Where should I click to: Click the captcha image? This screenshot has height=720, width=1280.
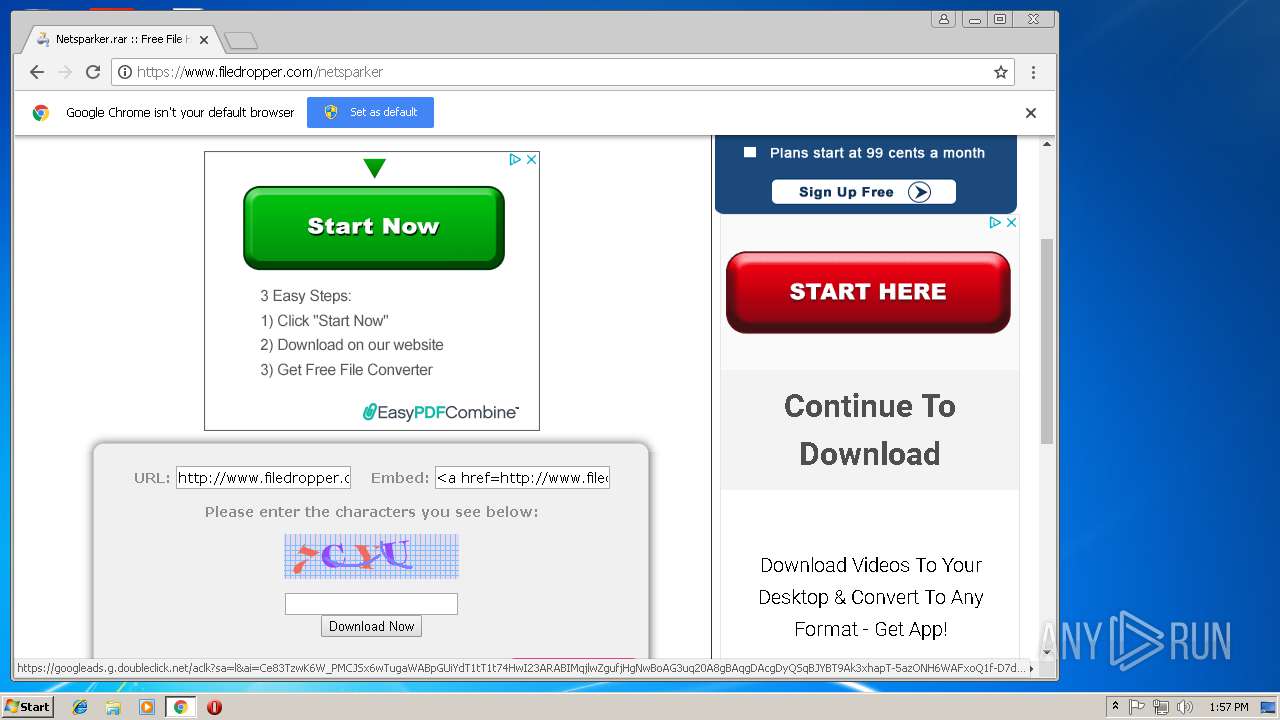[371, 556]
